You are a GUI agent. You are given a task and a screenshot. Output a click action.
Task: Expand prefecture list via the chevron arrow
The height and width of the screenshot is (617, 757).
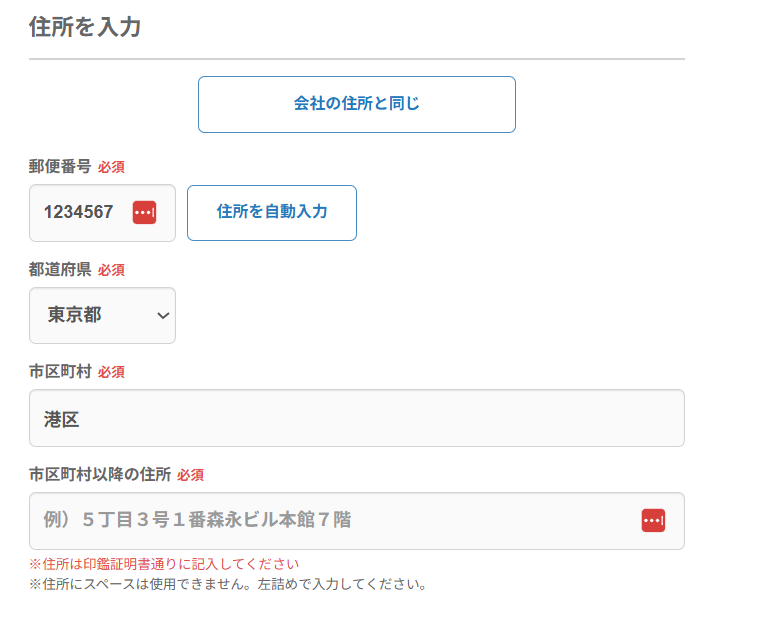(164, 316)
